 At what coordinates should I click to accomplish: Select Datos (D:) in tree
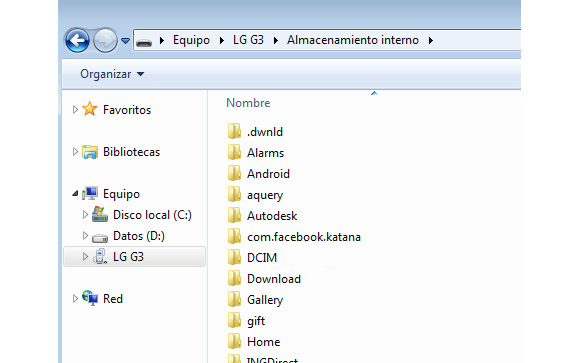tap(139, 236)
